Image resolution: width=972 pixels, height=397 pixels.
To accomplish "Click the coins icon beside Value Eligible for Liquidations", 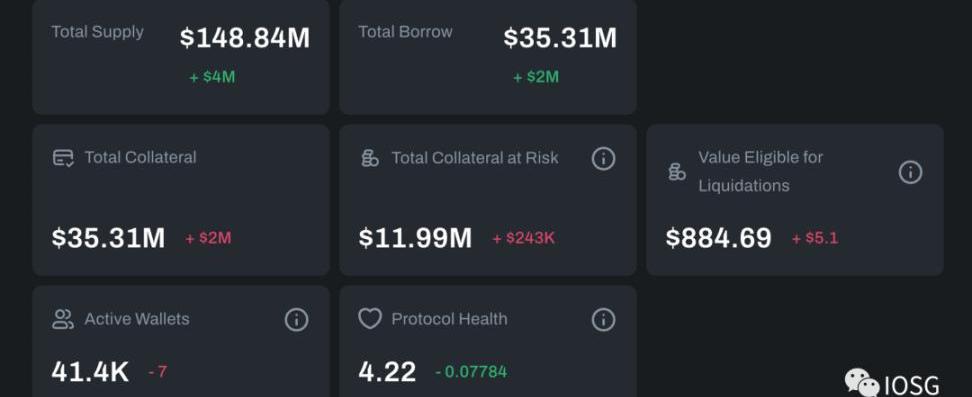I will 677,172.
